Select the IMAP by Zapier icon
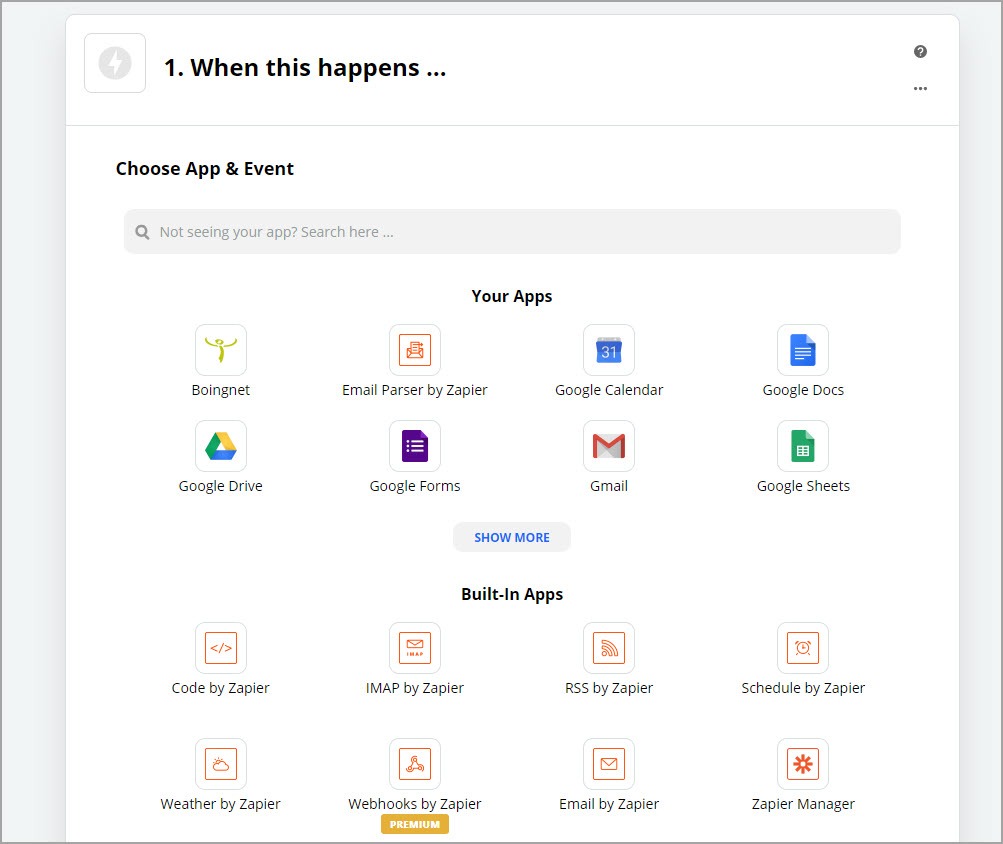Image resolution: width=1003 pixels, height=844 pixels. (415, 648)
